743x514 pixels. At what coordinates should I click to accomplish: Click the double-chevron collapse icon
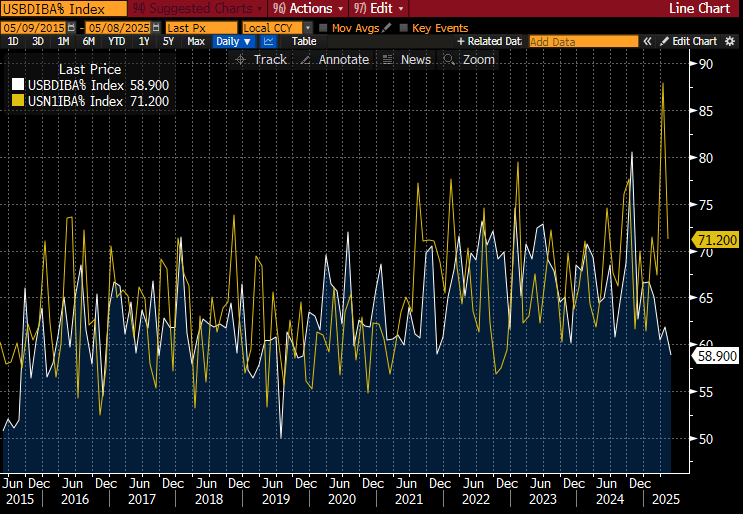pyautogui.click(x=647, y=41)
